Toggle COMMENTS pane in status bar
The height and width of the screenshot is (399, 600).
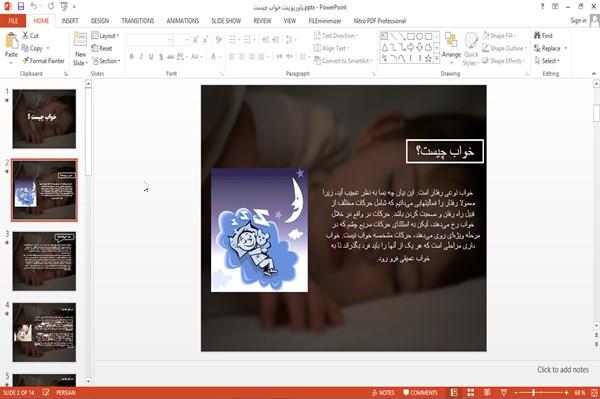point(420,392)
